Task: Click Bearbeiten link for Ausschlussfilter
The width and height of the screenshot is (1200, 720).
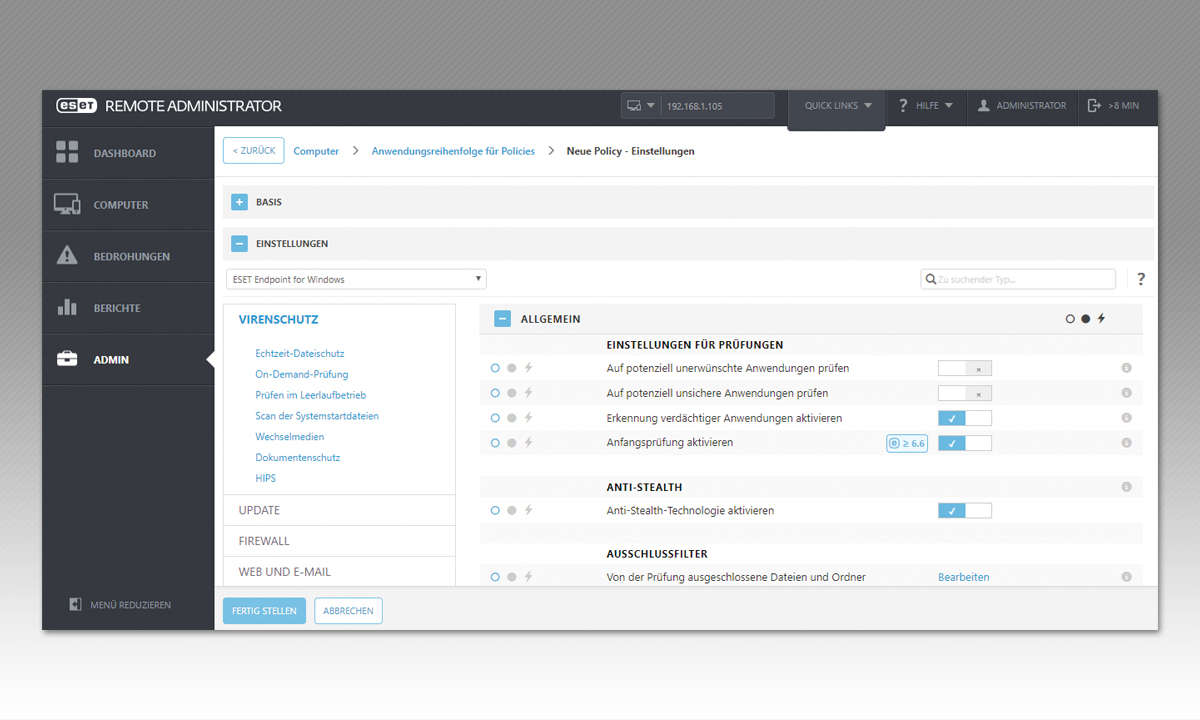Action: coord(963,577)
